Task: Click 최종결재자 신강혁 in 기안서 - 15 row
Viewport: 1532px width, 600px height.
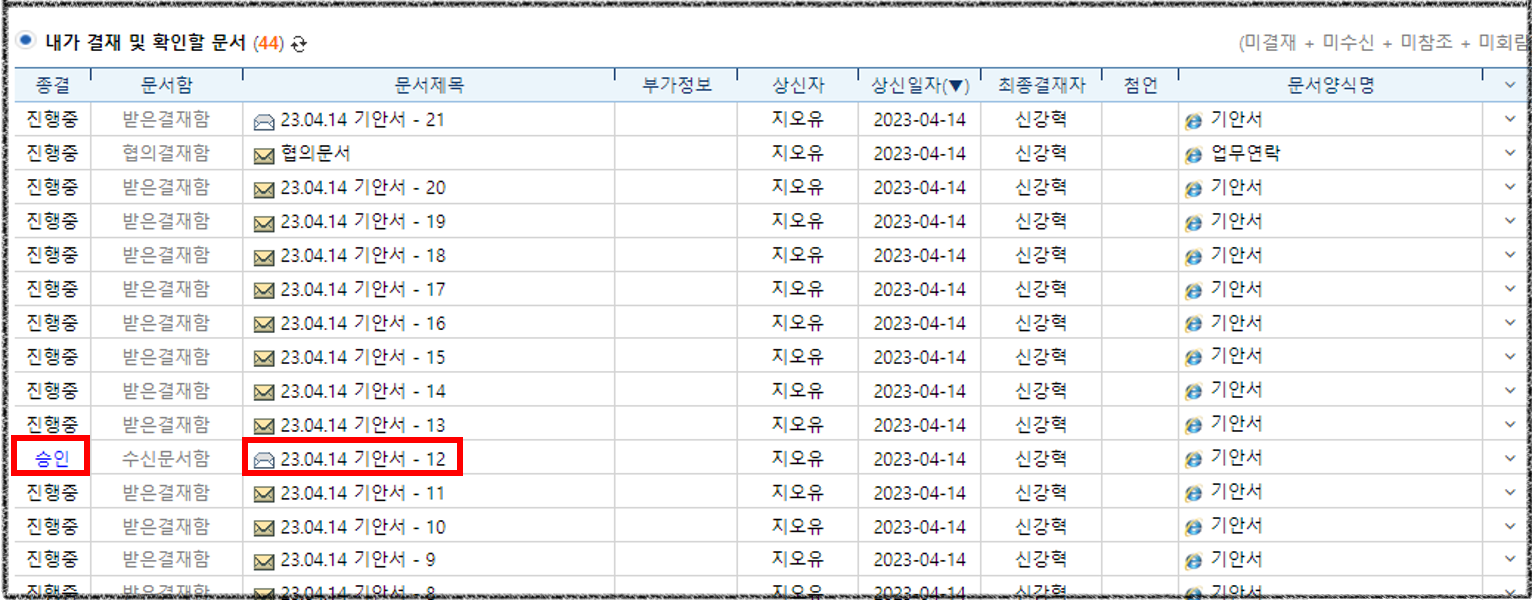Action: [1040, 357]
